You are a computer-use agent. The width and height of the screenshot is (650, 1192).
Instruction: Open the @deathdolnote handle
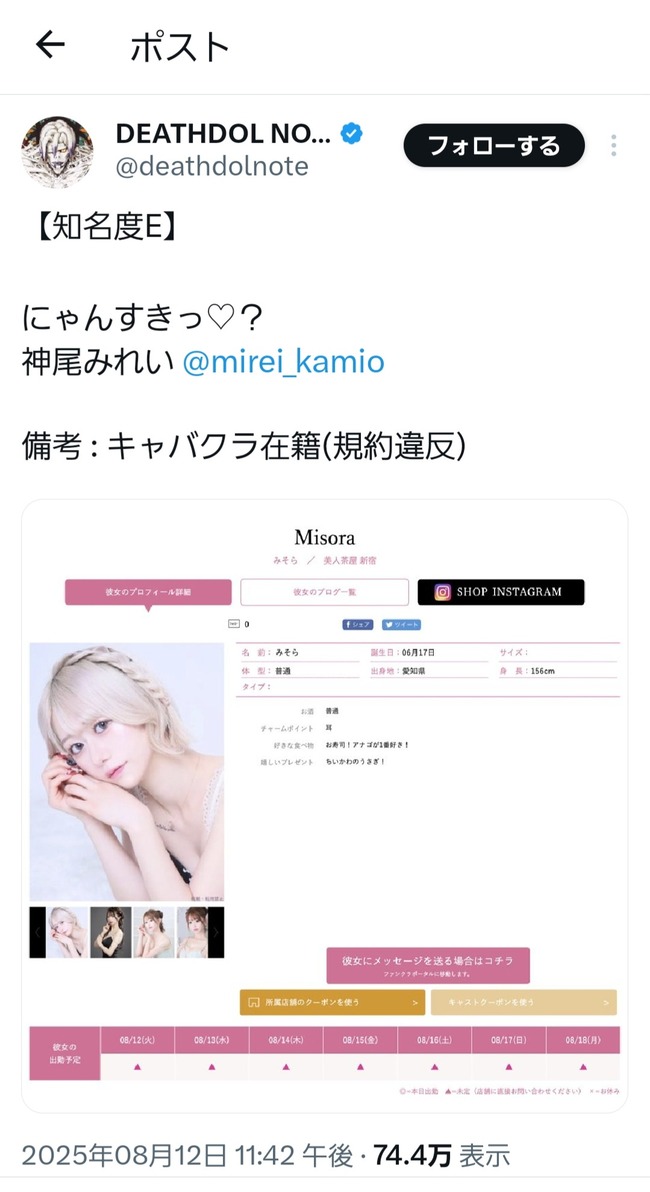pos(212,166)
